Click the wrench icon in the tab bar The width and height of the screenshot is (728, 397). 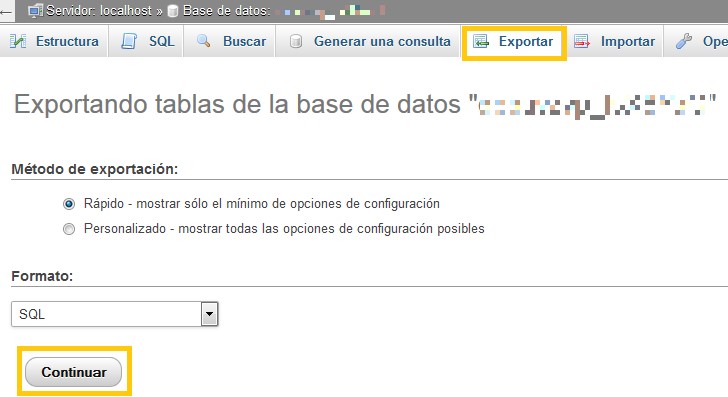(683, 41)
